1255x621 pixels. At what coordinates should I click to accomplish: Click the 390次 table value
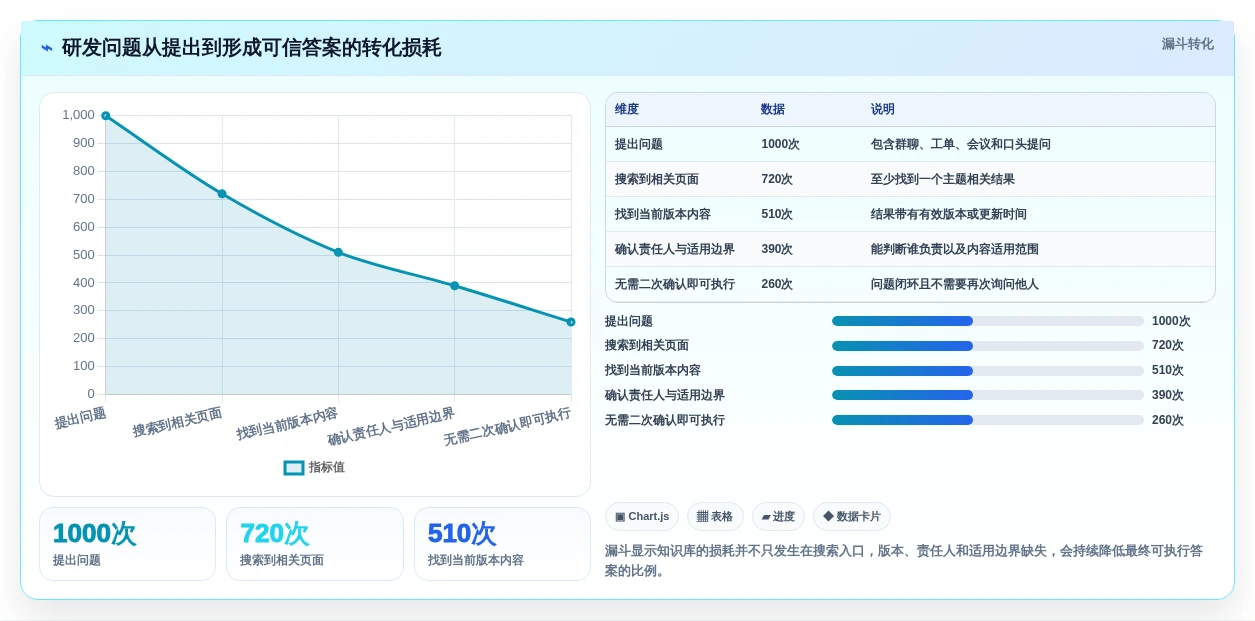777,249
